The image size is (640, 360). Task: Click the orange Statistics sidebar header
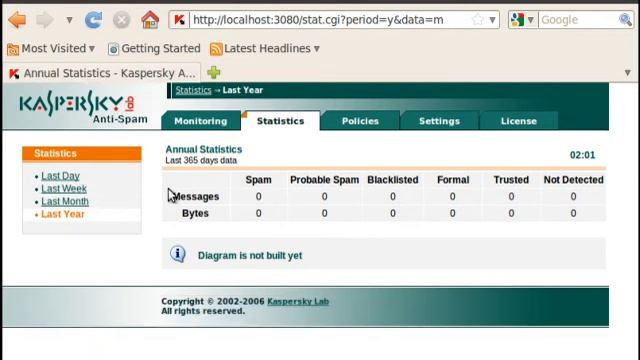tap(82, 153)
